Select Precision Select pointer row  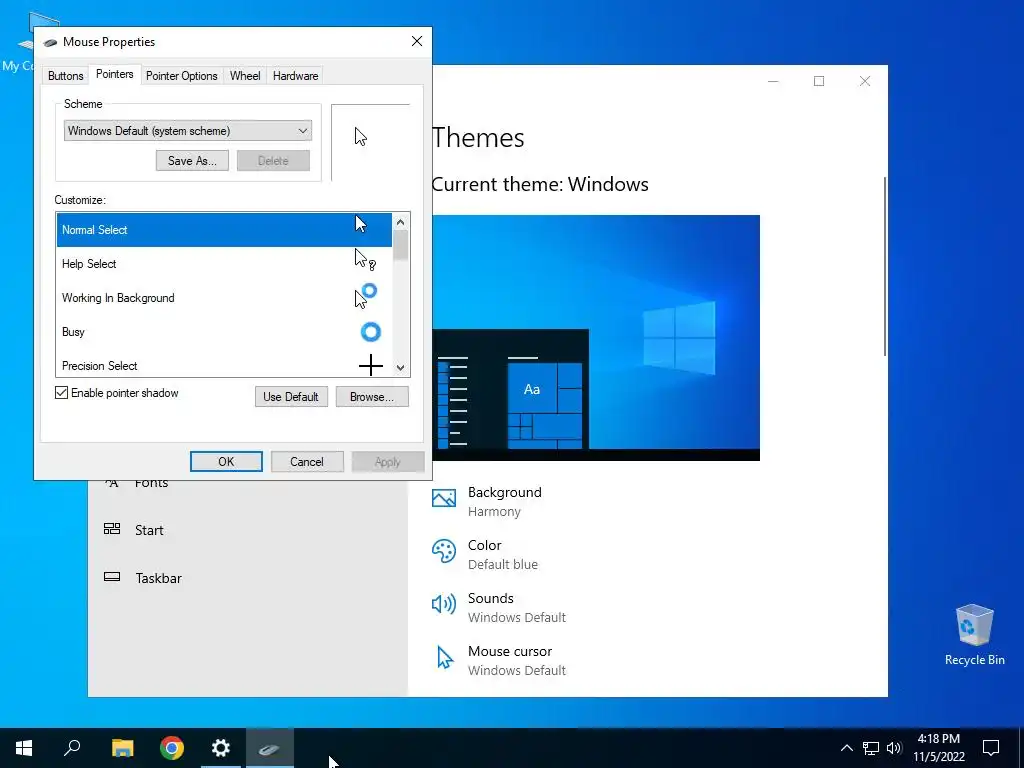pos(224,364)
